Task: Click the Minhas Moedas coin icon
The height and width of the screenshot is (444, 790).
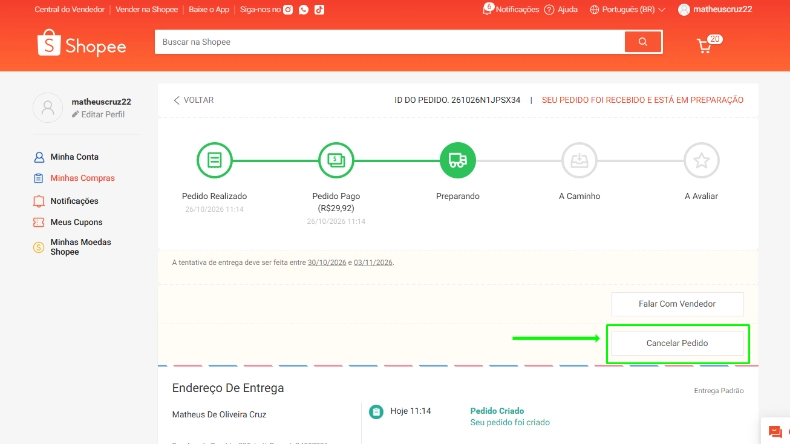Action: coord(39,247)
